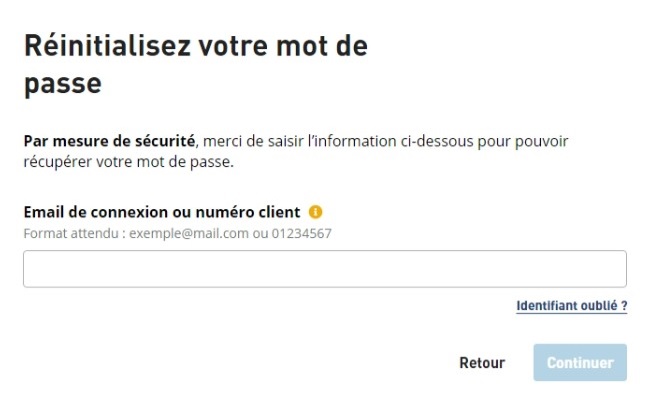Show the tooltip for the login identifier info icon
The image size is (654, 407).
point(316,212)
